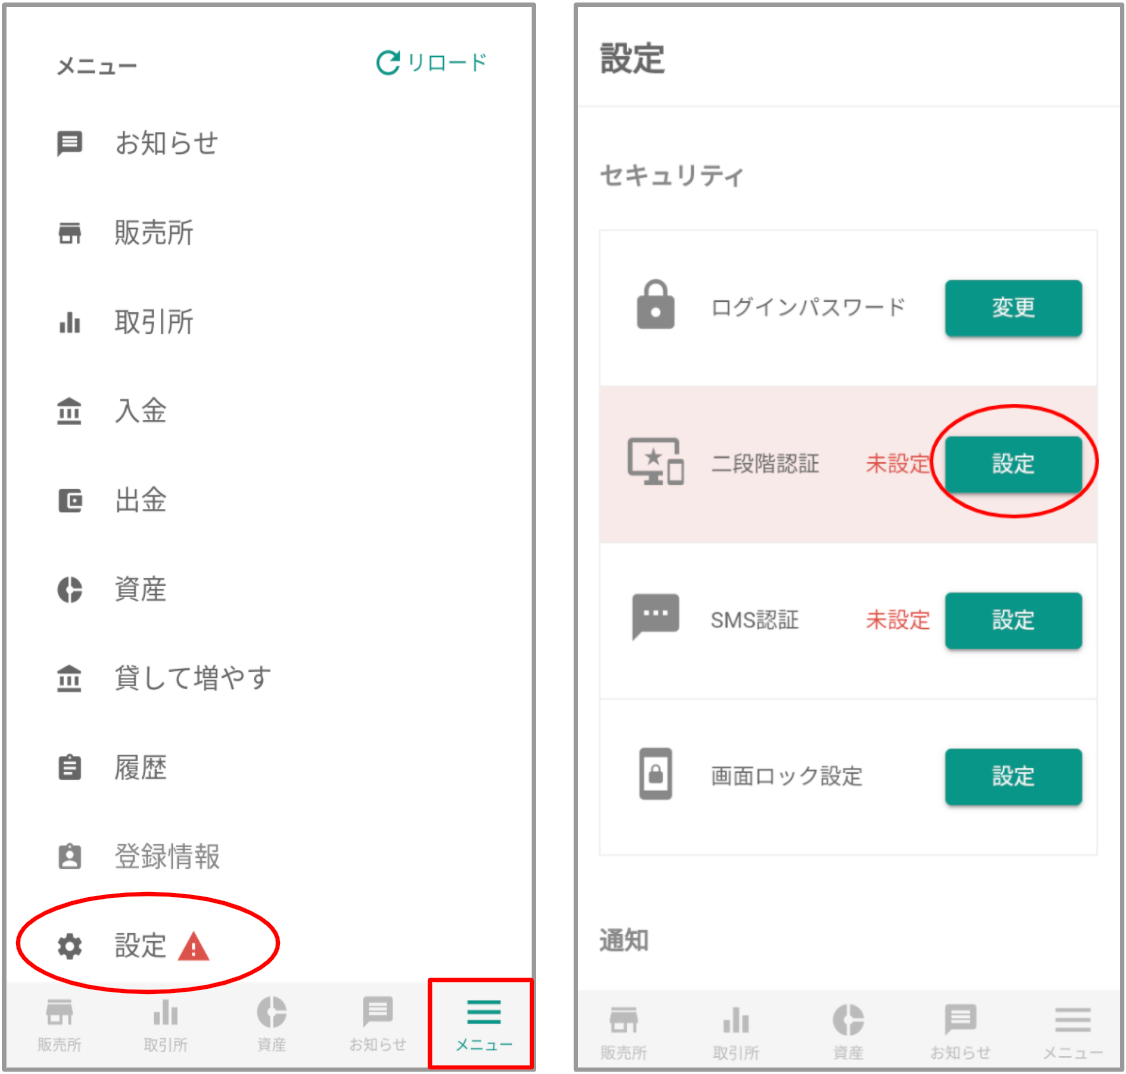
Task: Select 販売所 in the menu list
Action: click(154, 233)
